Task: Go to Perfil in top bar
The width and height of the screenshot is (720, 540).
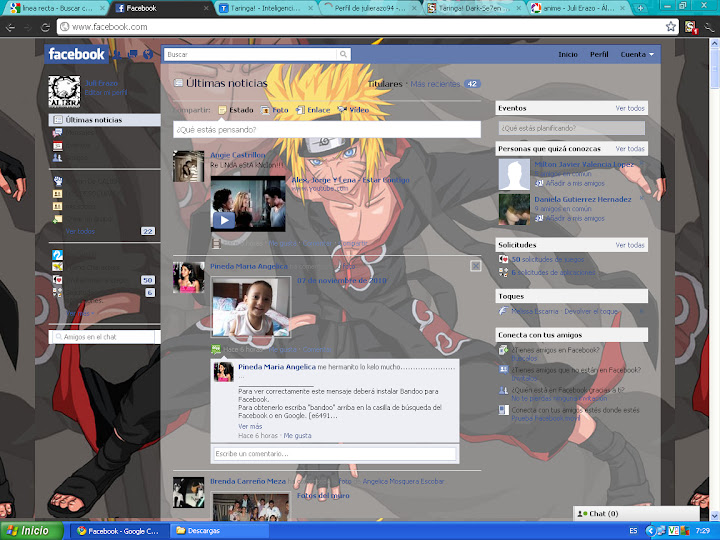Action: (x=599, y=54)
